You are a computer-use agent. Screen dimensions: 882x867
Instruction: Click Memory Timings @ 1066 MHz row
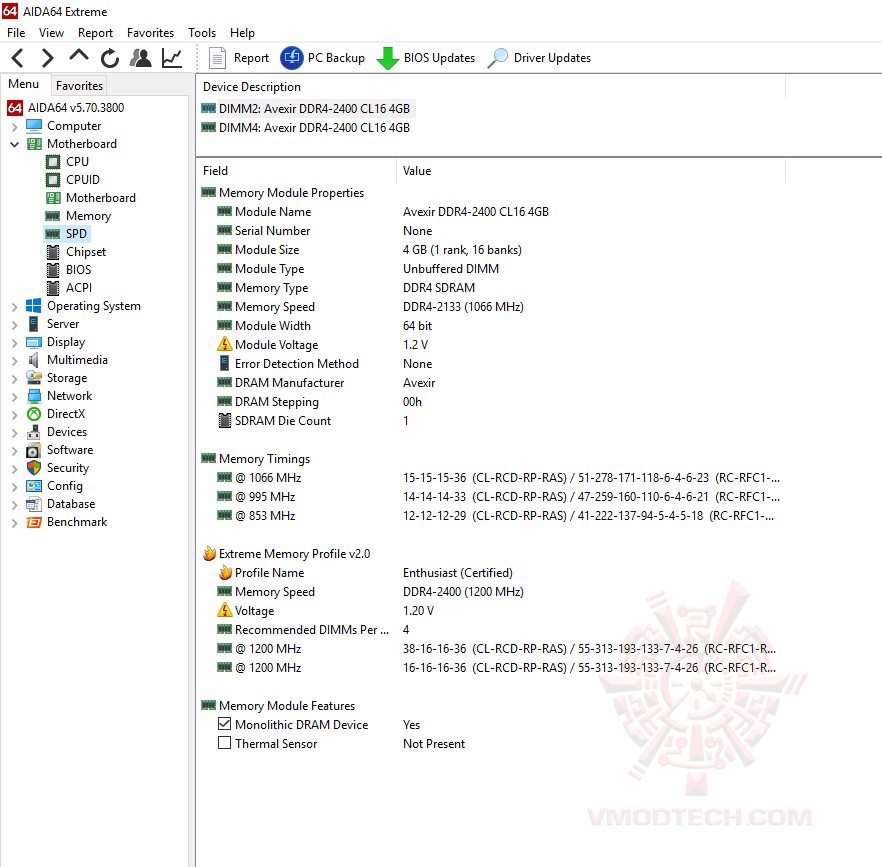(489, 478)
